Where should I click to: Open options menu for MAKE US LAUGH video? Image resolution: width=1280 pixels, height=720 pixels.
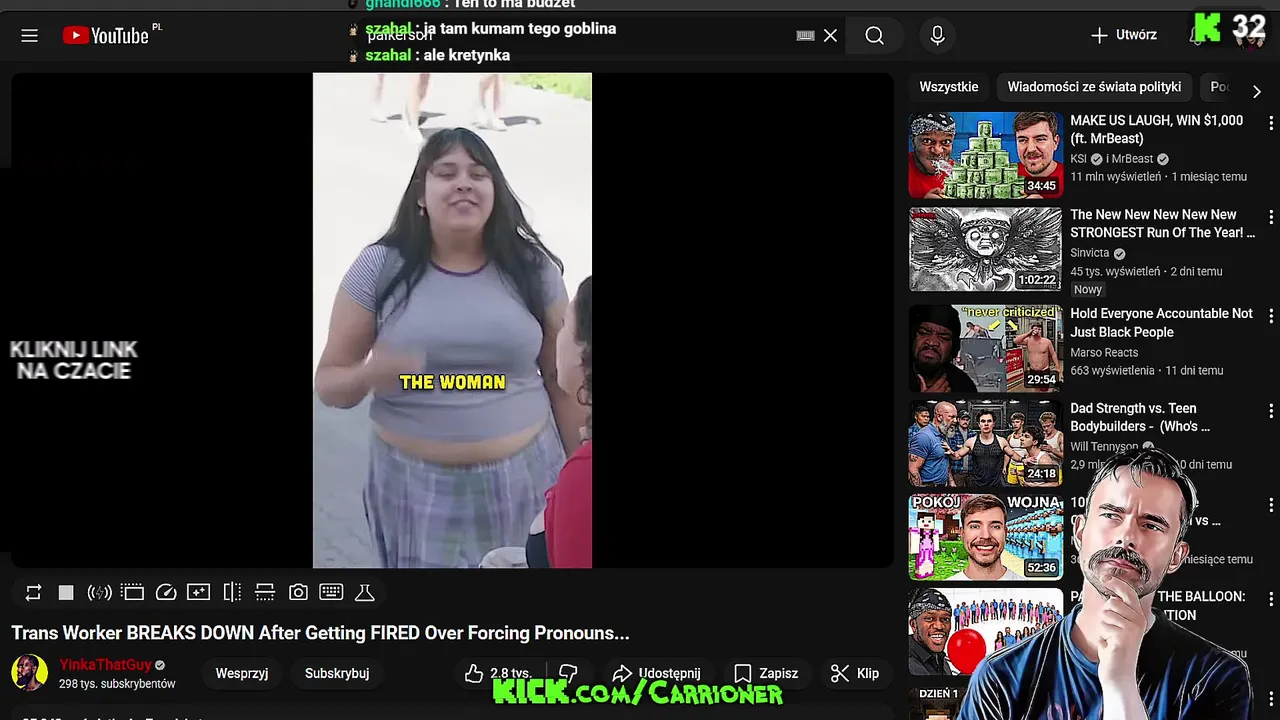pos(1271,122)
